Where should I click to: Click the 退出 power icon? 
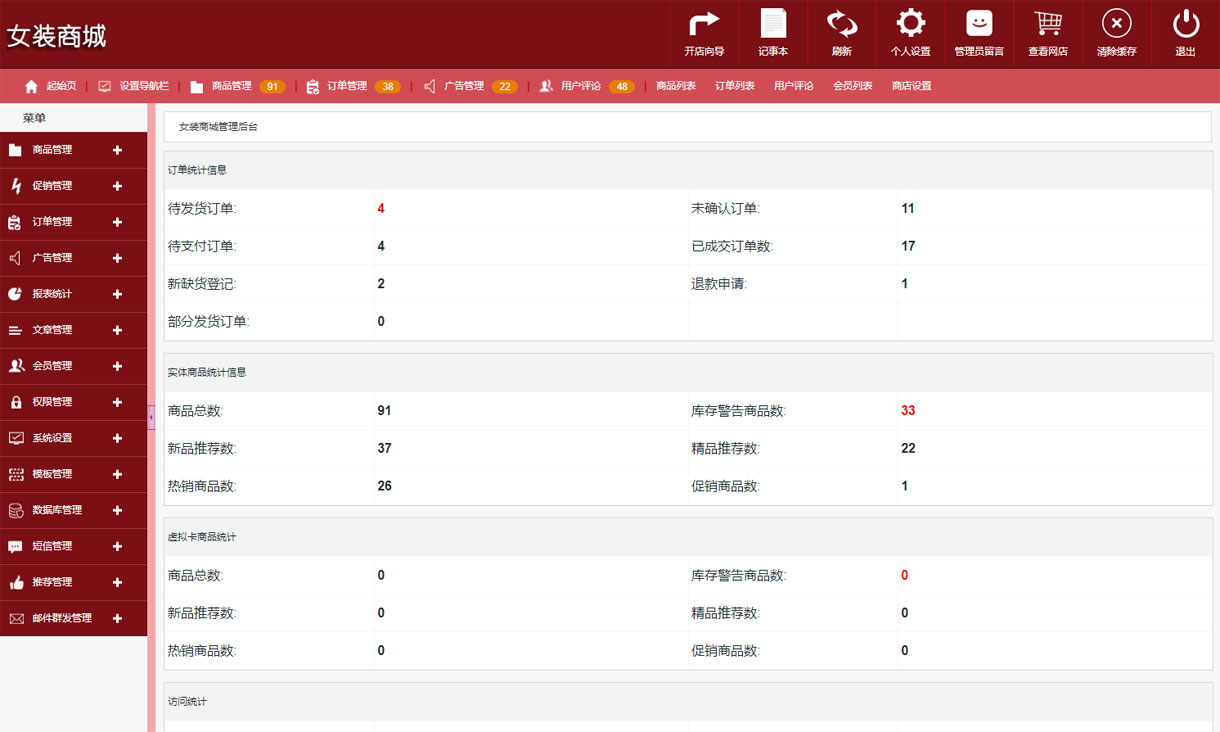tap(1185, 23)
